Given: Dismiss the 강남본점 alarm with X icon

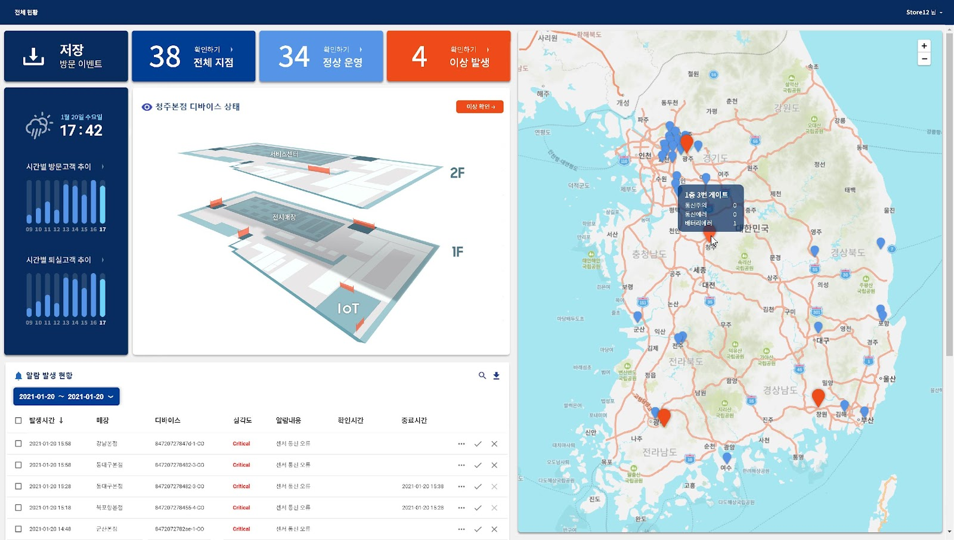Looking at the screenshot, I should click(494, 444).
